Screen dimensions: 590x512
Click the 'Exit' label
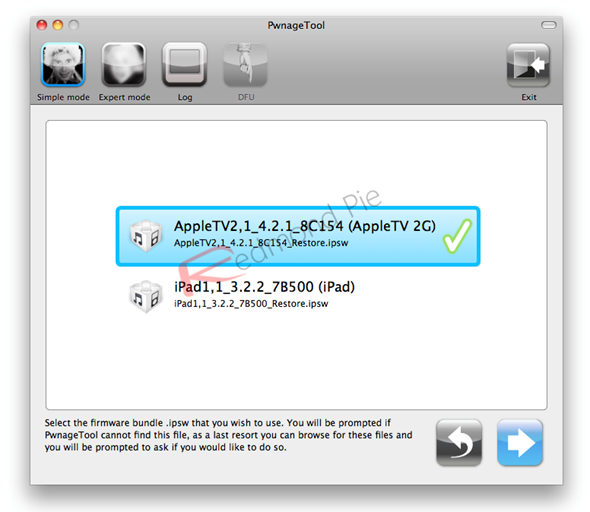(529, 97)
